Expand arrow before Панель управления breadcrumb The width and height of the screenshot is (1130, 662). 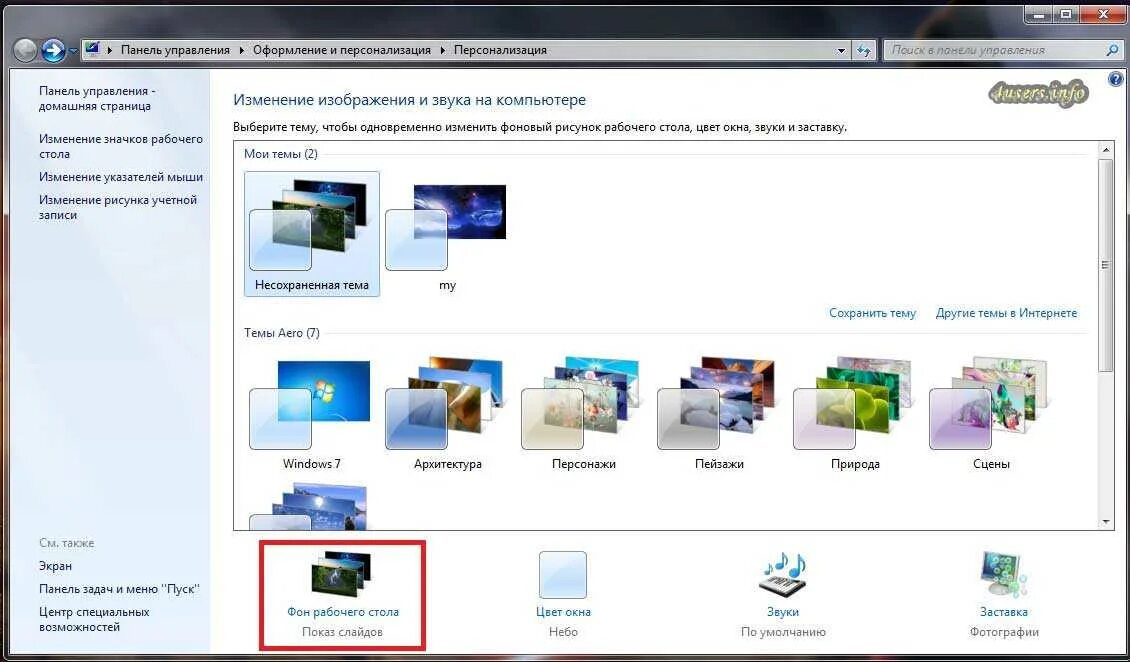pos(110,50)
